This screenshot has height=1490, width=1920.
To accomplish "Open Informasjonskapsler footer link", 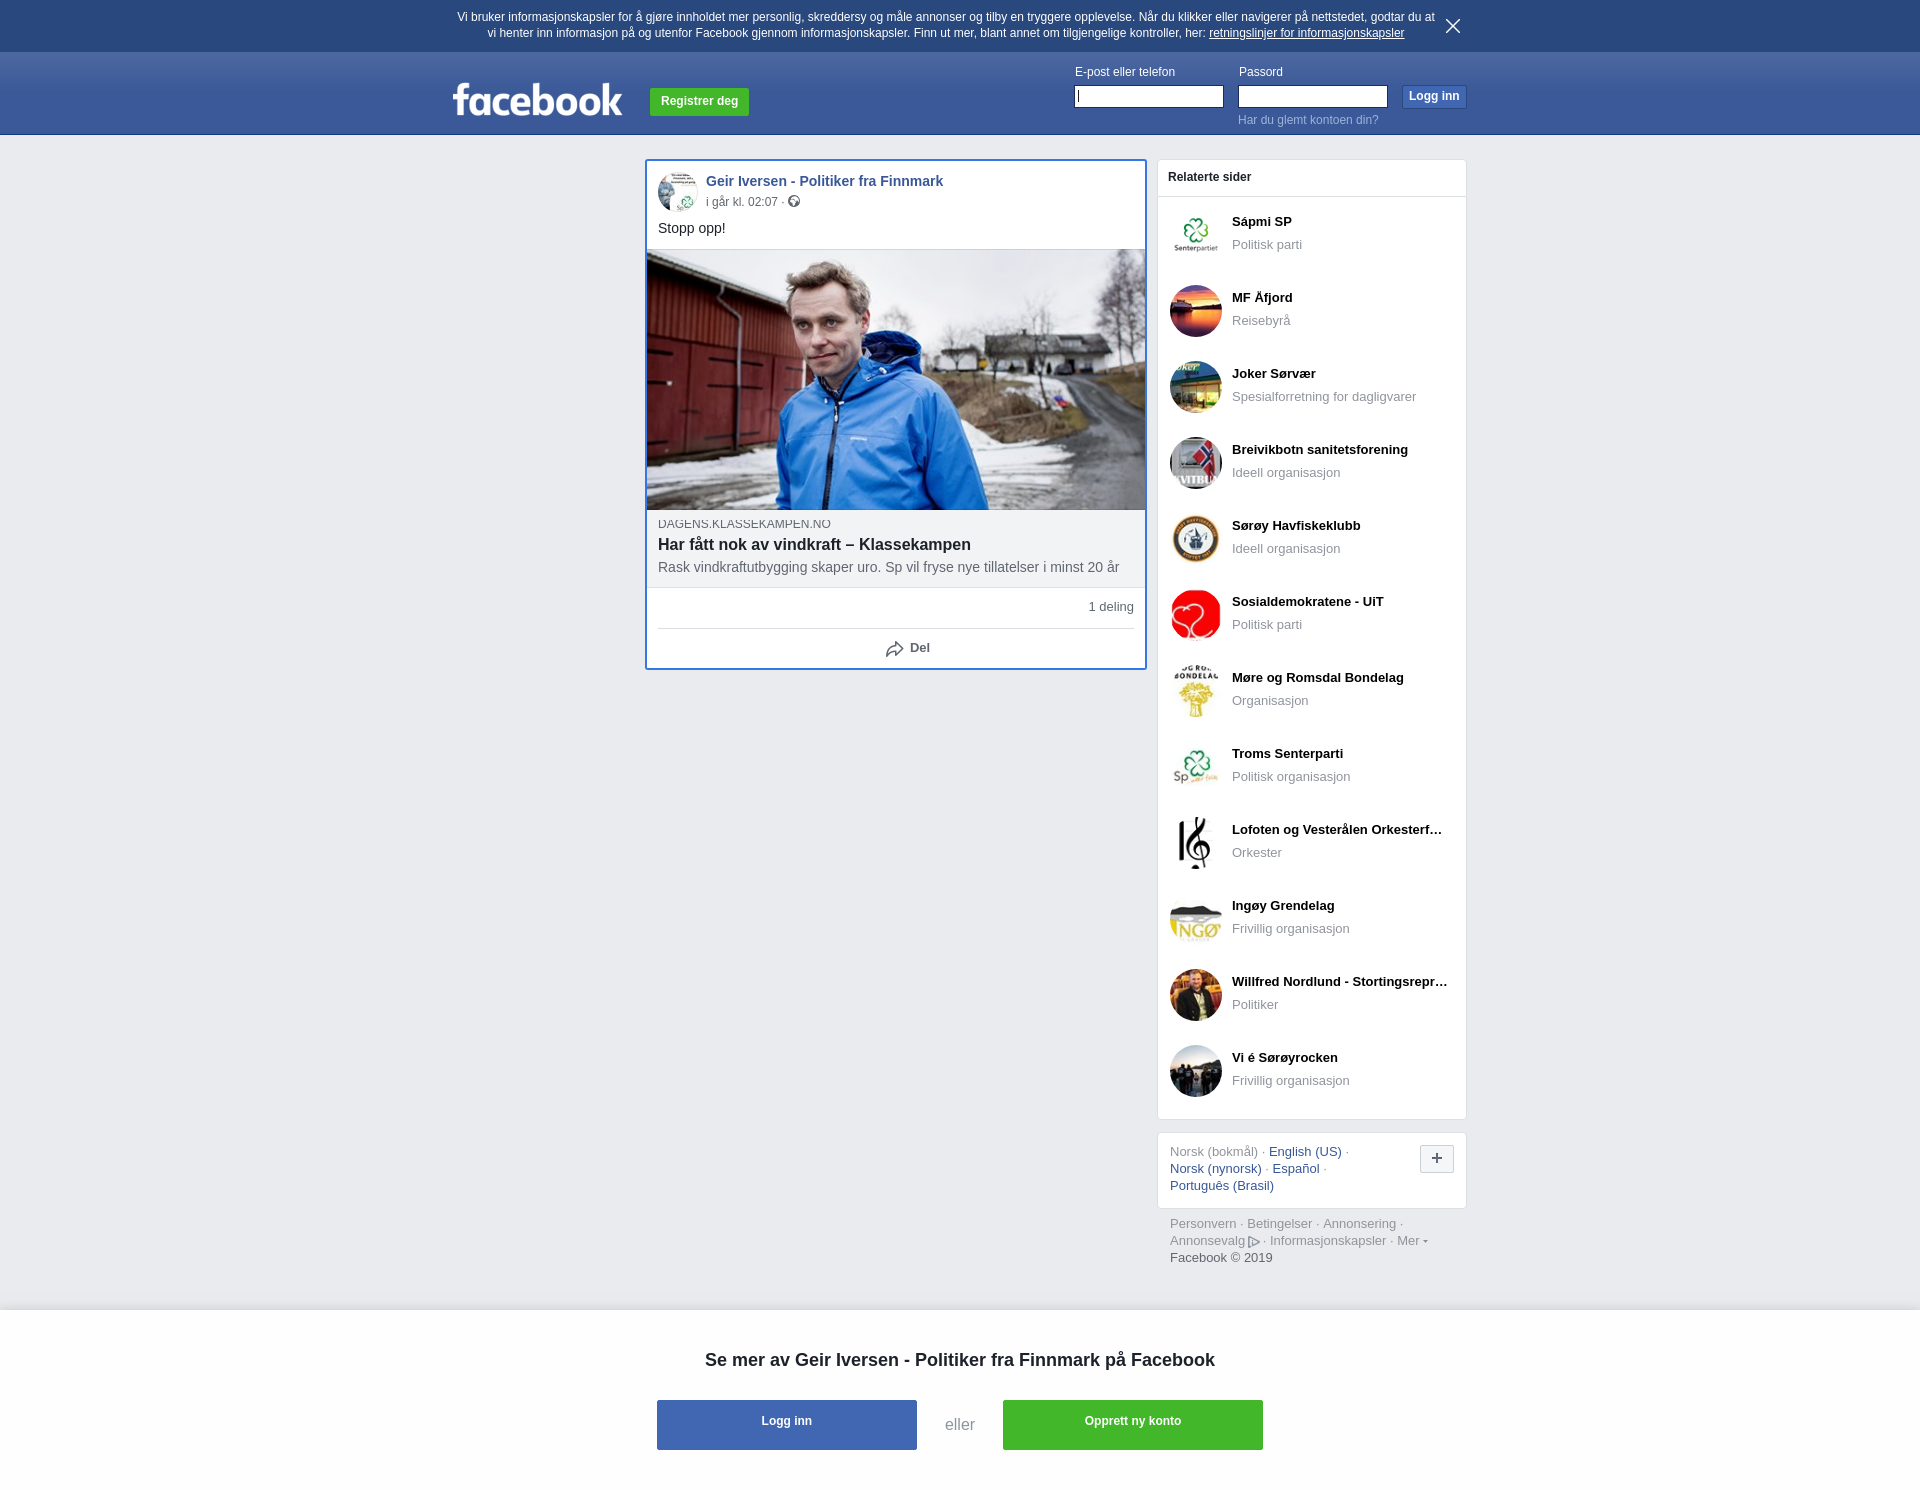I will click(1328, 1241).
